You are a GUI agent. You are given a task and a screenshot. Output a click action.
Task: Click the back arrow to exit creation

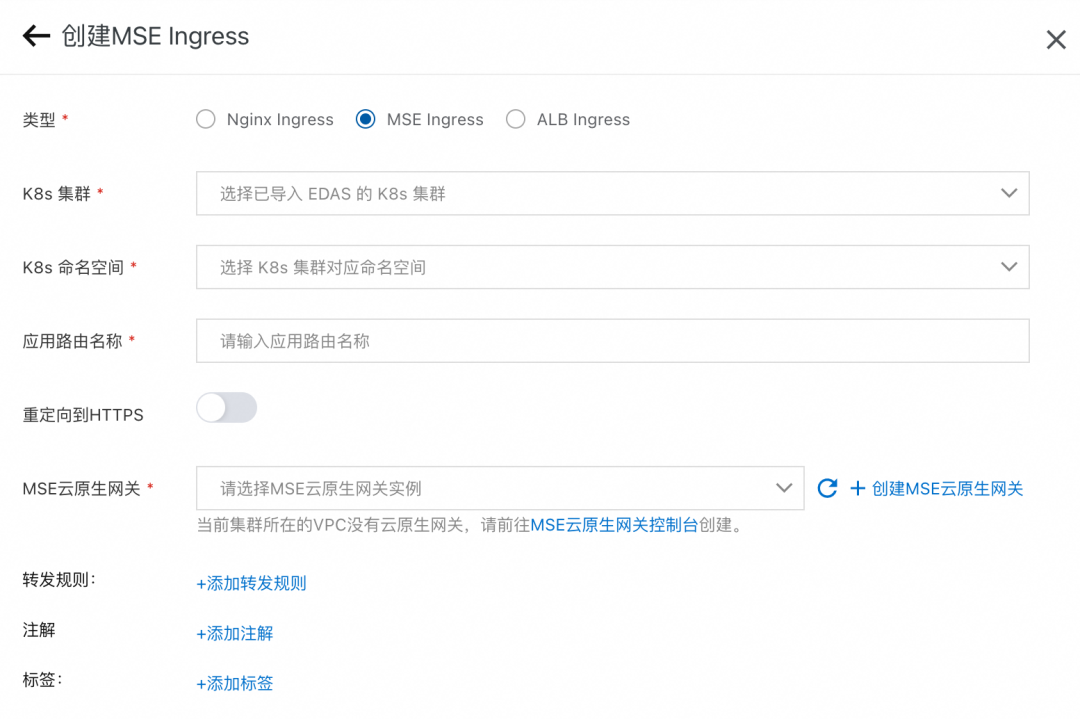[36, 36]
